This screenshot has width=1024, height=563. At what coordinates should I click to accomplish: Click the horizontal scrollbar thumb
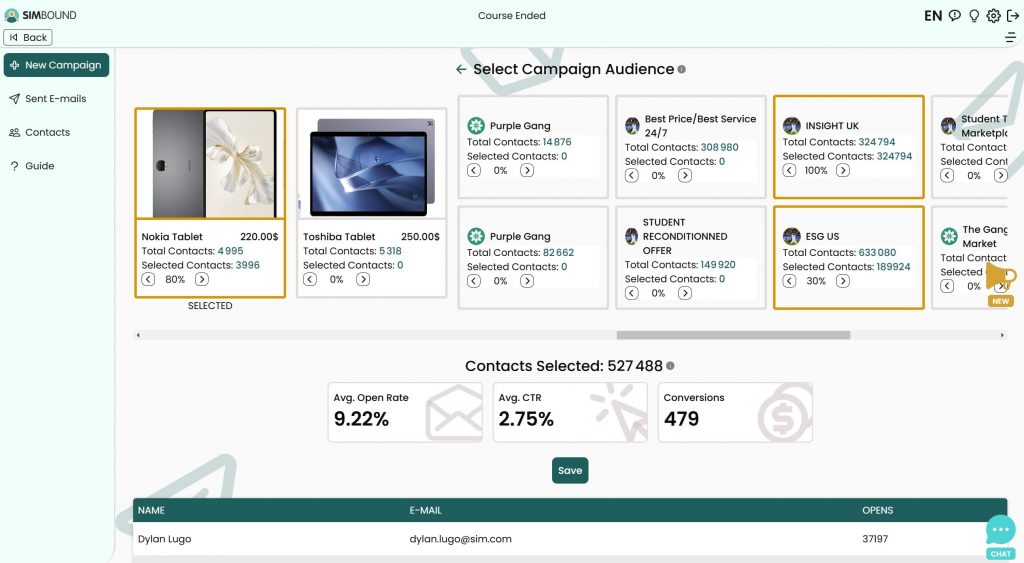(733, 335)
